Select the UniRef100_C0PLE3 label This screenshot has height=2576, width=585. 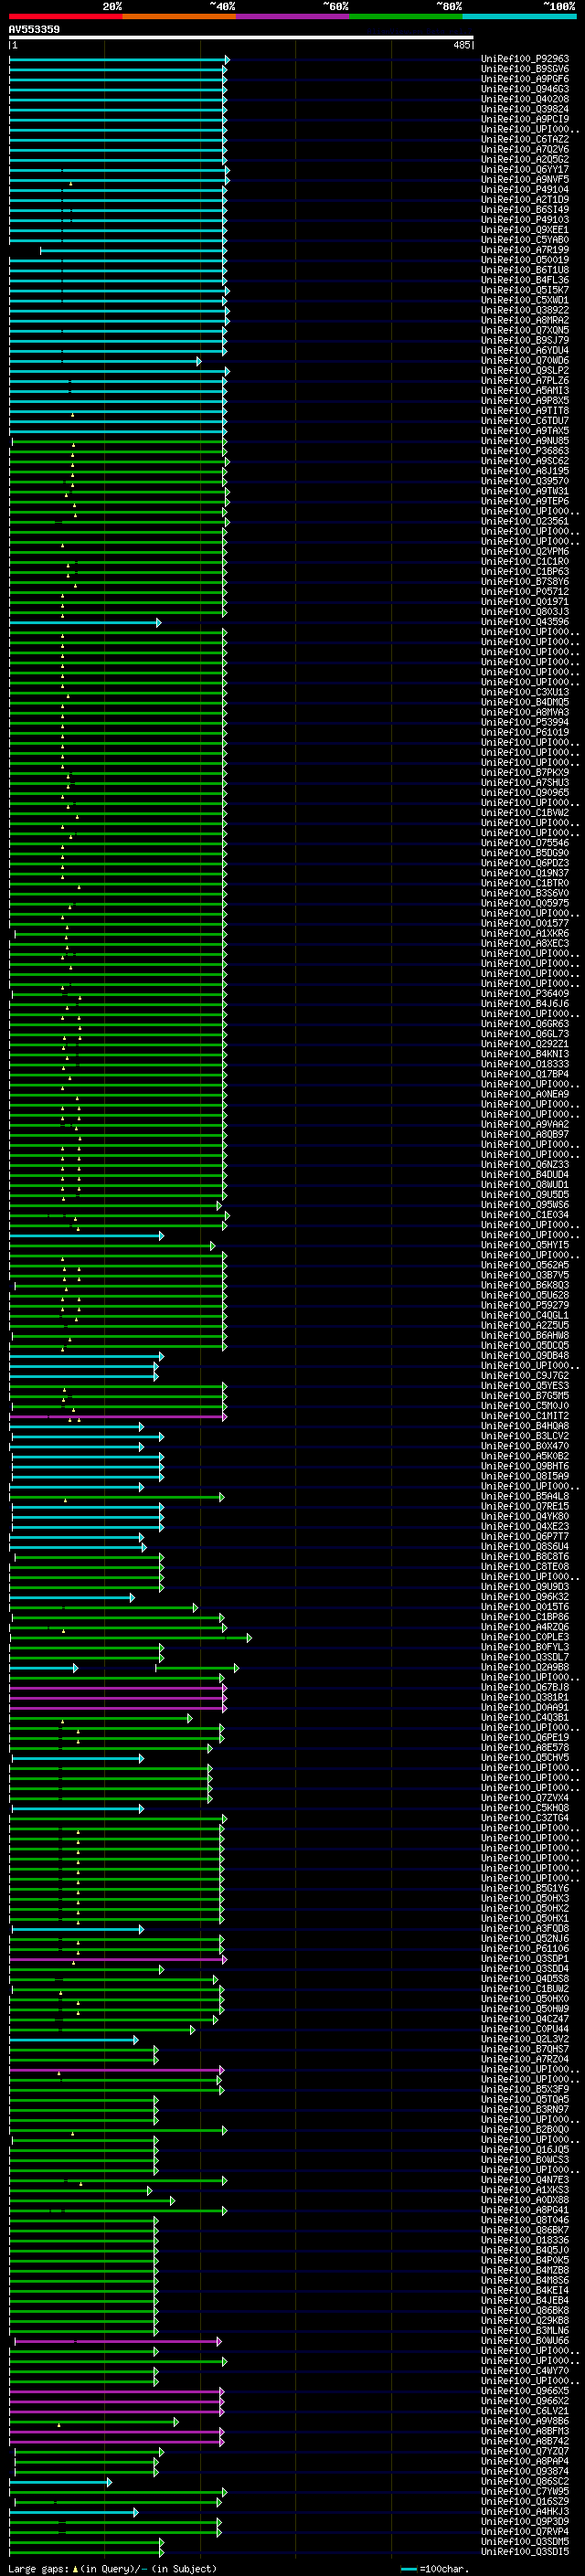[x=525, y=1637]
